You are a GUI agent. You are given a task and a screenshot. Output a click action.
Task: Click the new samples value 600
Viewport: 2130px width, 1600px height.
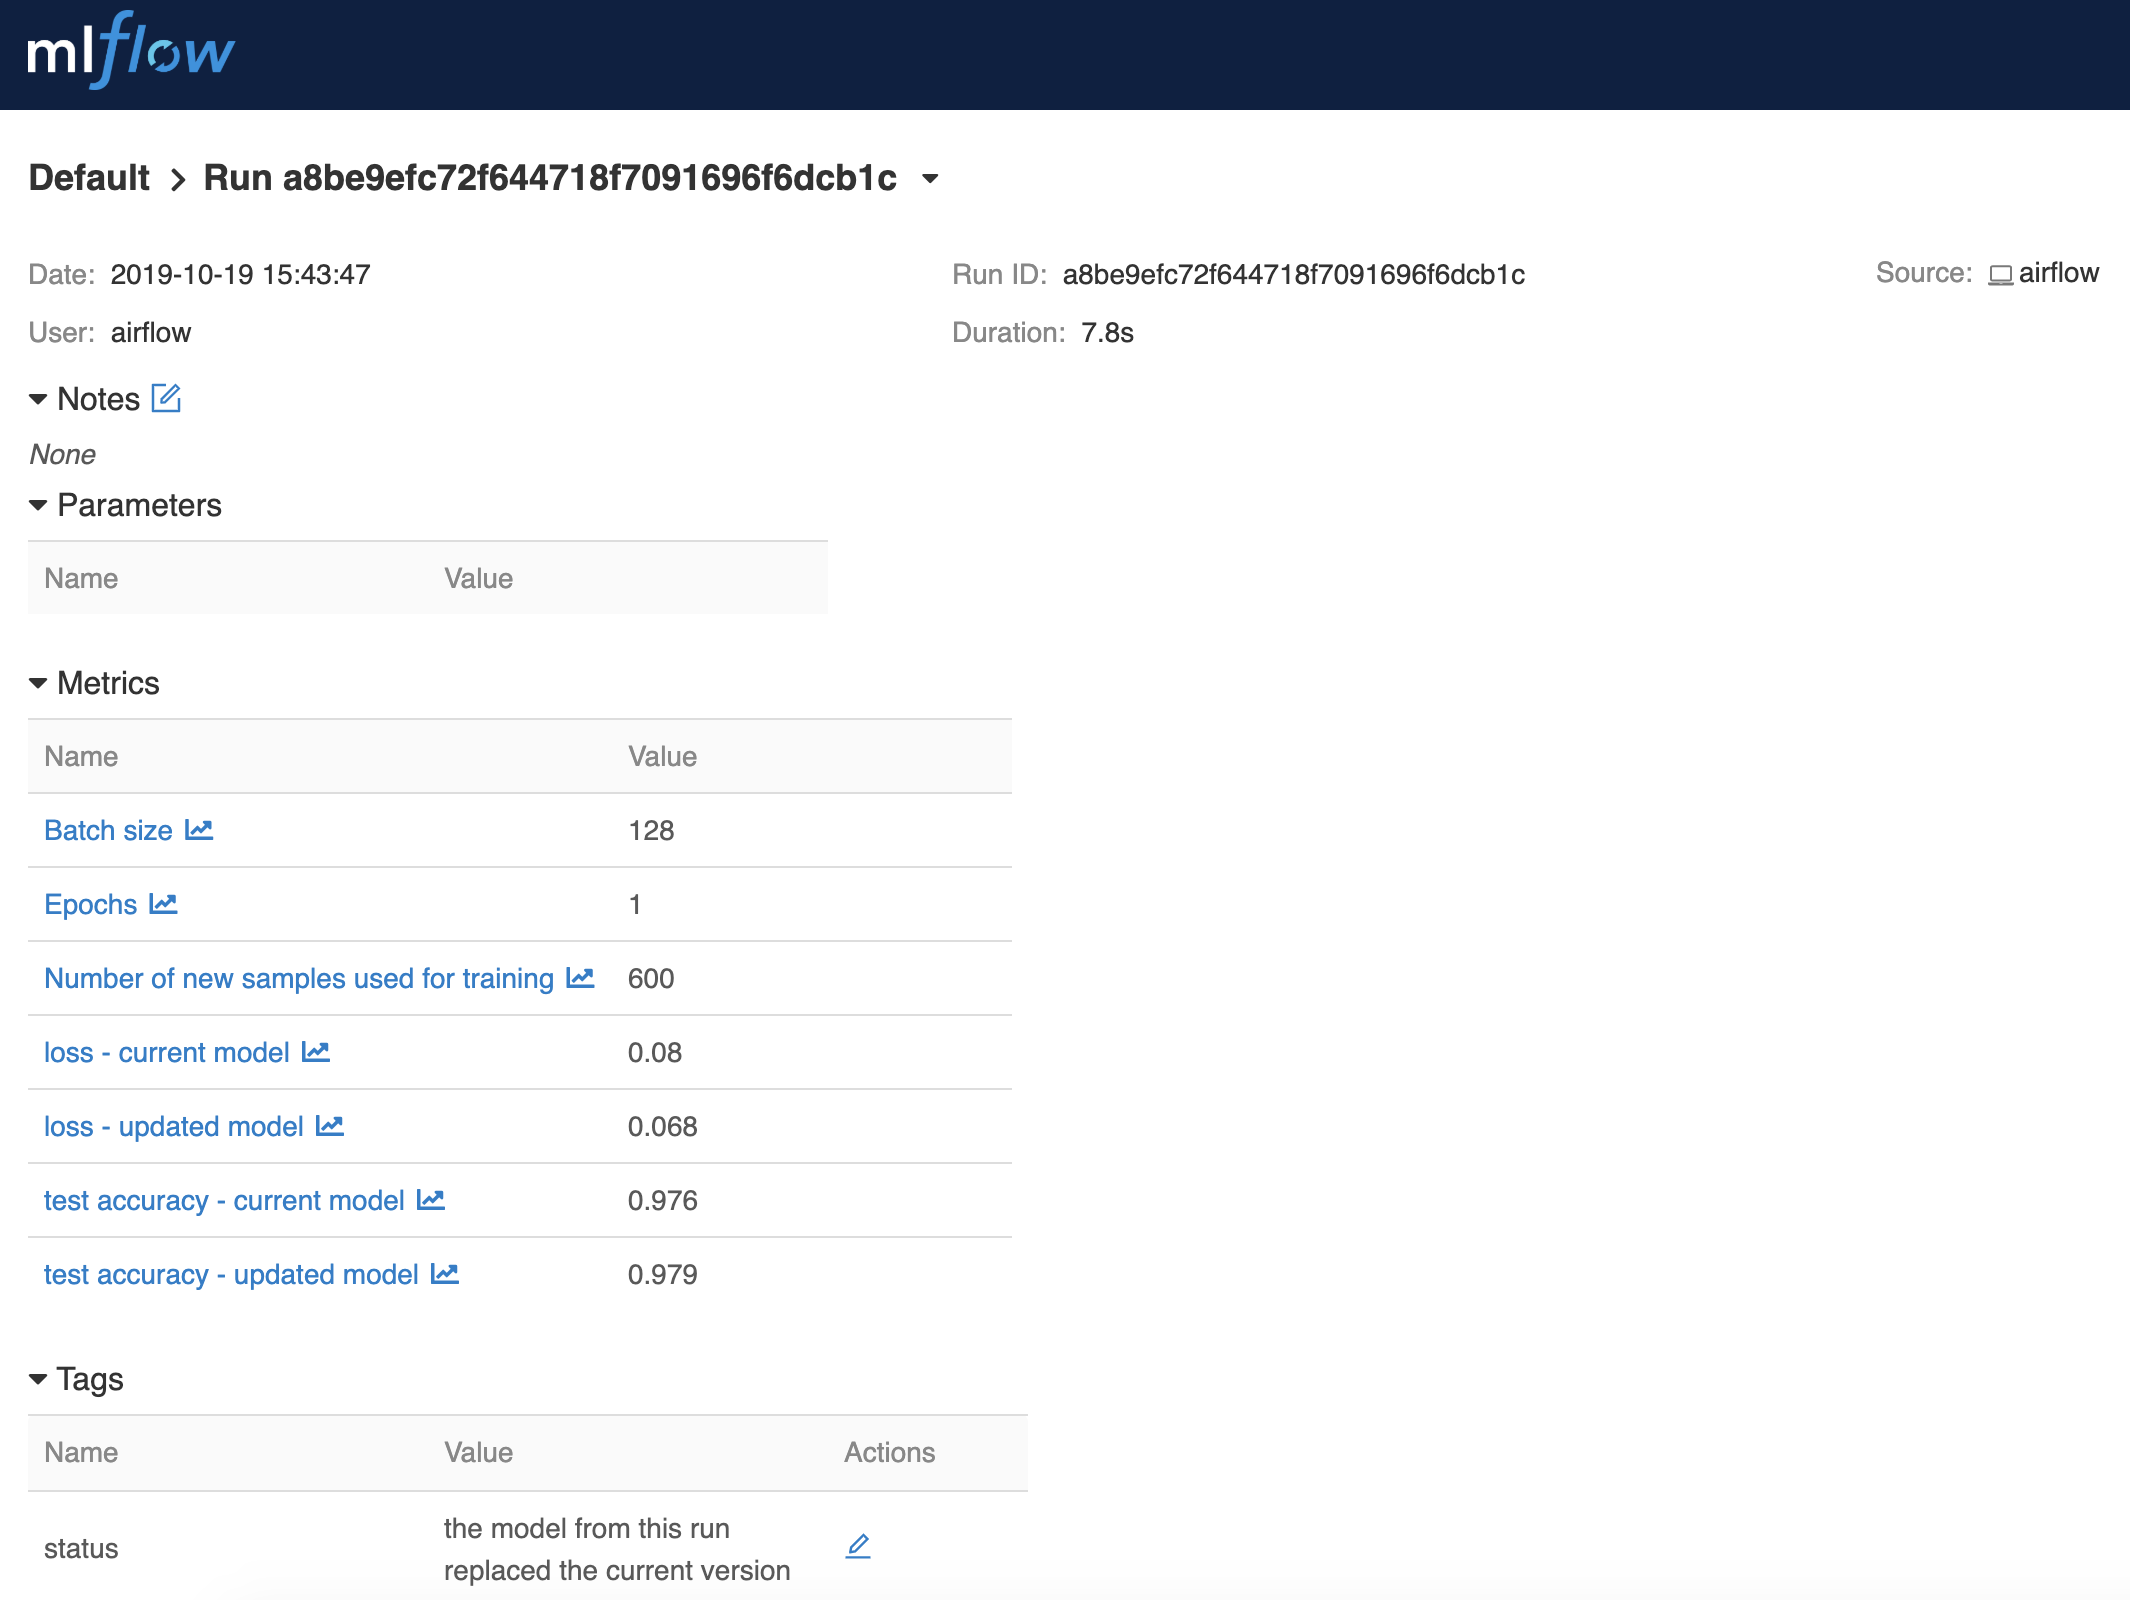[x=651, y=978]
